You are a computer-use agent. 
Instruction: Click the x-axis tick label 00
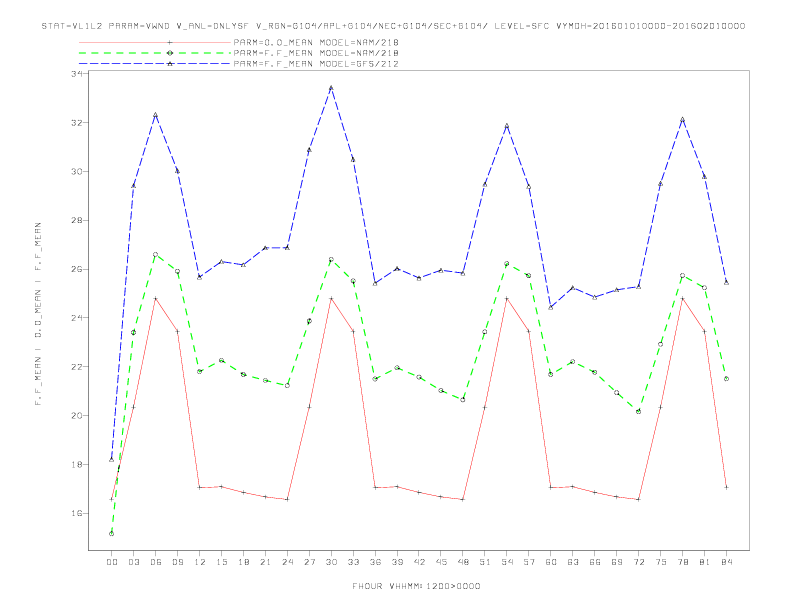112,562
